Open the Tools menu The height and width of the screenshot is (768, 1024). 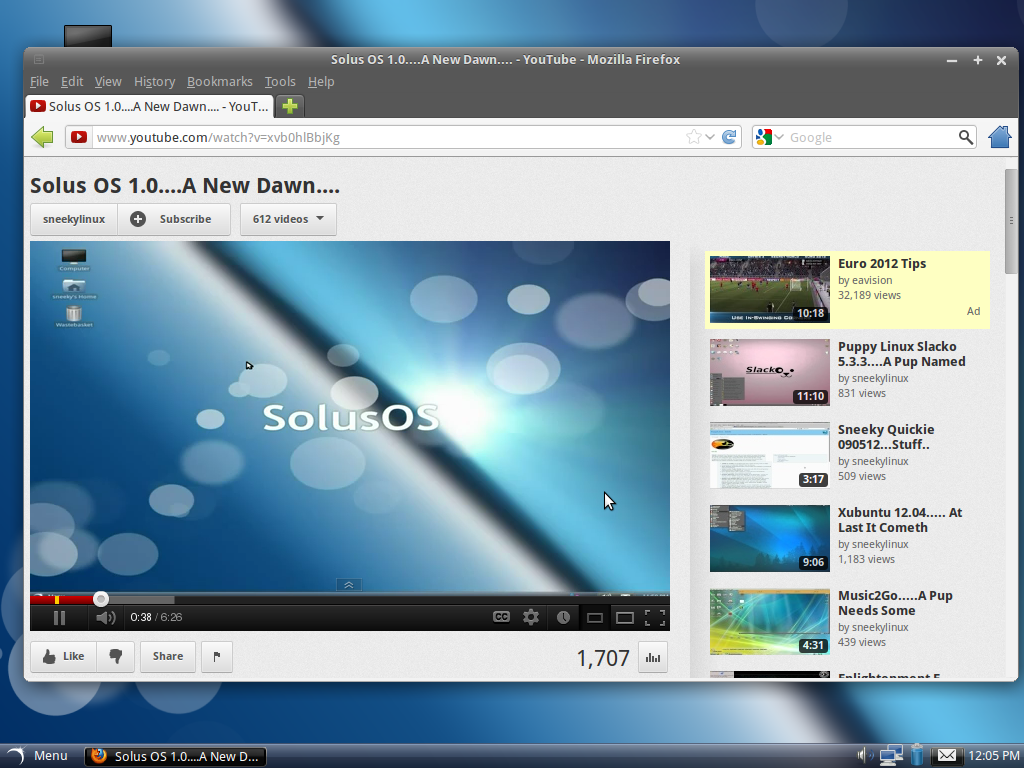280,82
